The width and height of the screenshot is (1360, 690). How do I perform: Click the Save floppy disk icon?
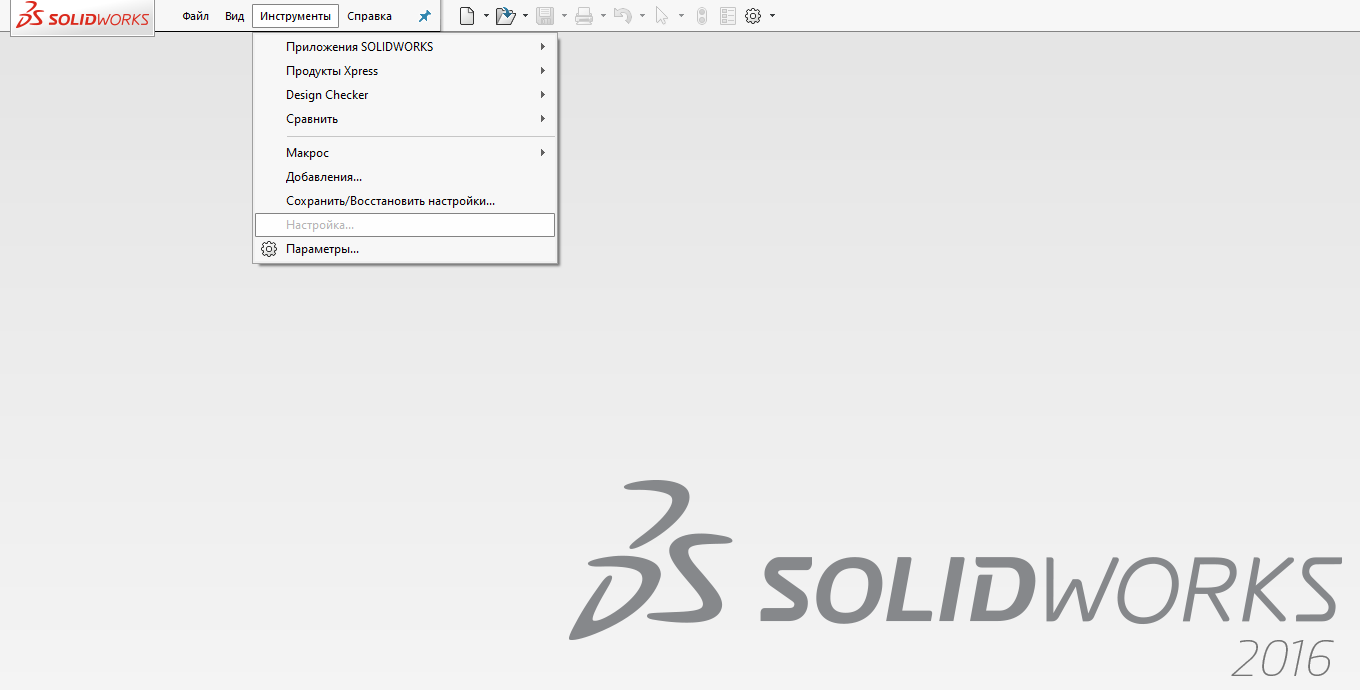click(545, 16)
